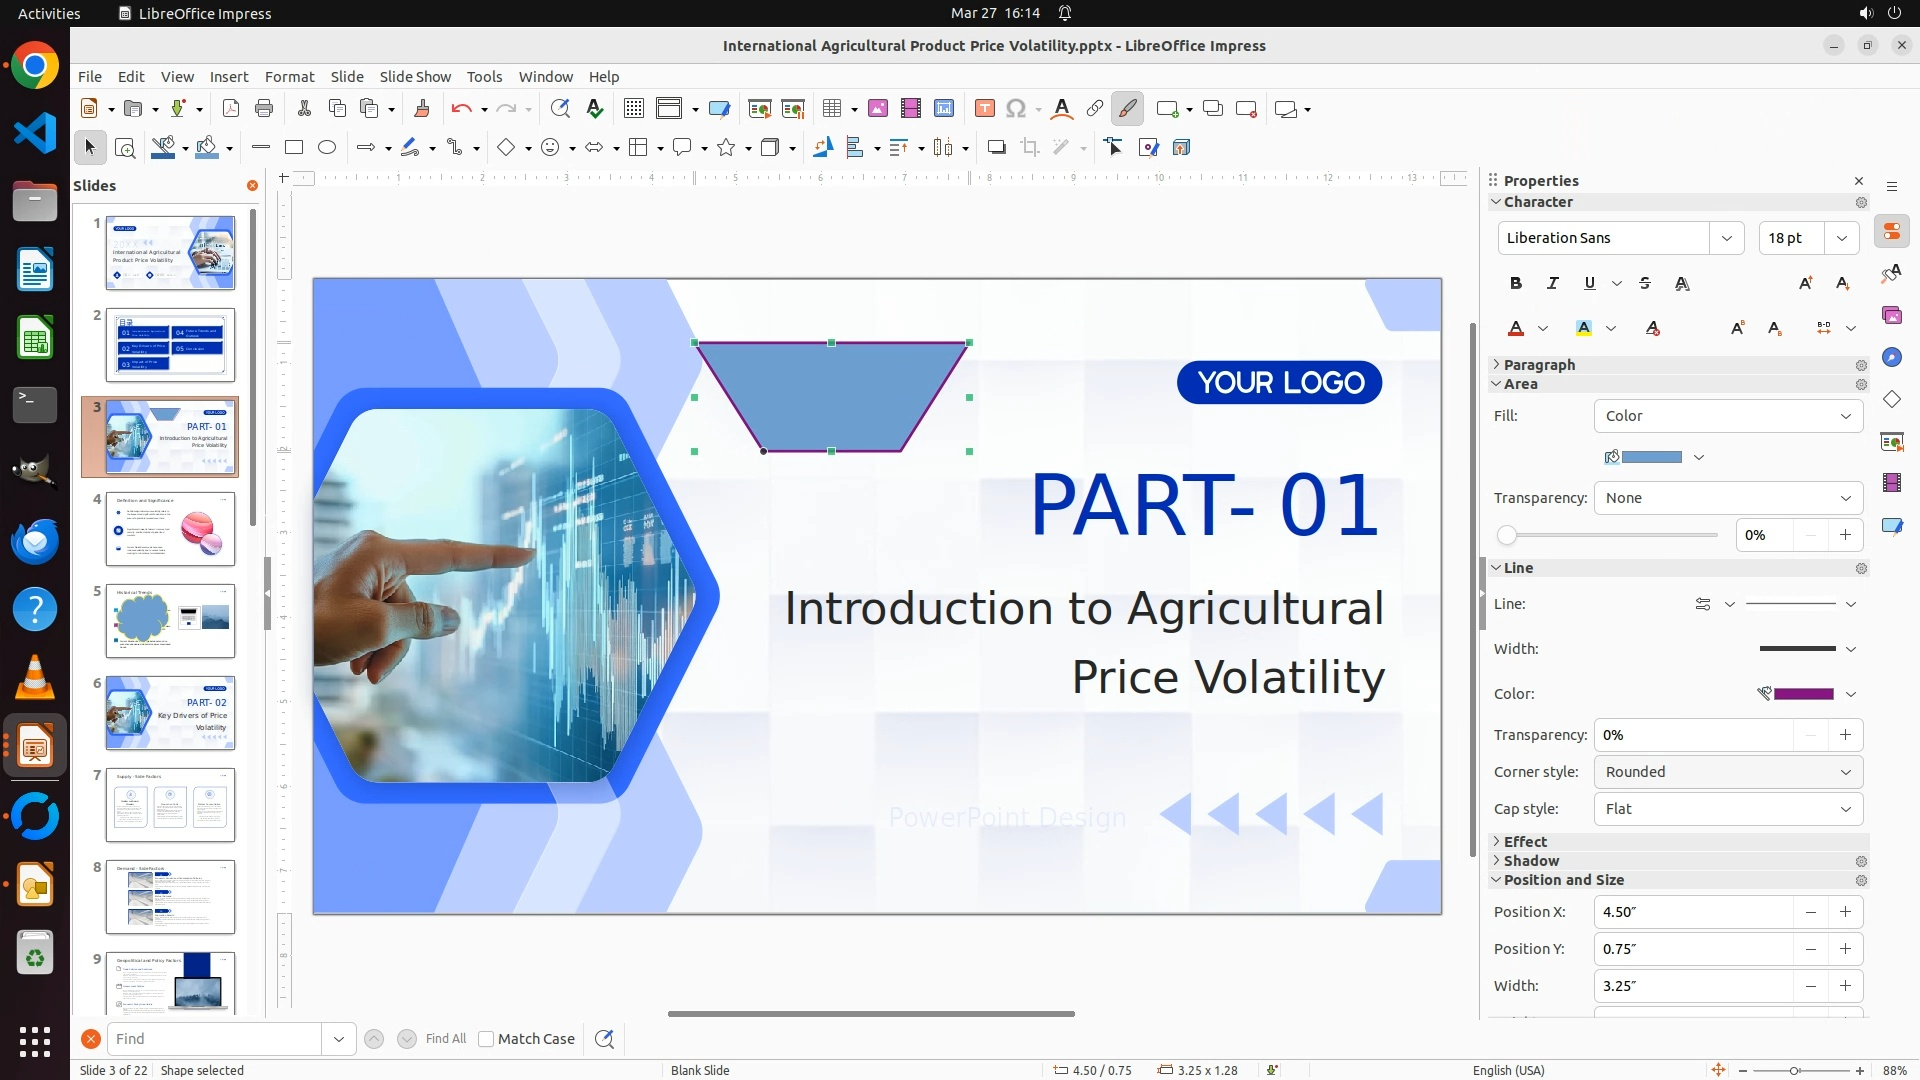Enable the Match Case checkbox
The height and width of the screenshot is (1080, 1920).
[487, 1039]
